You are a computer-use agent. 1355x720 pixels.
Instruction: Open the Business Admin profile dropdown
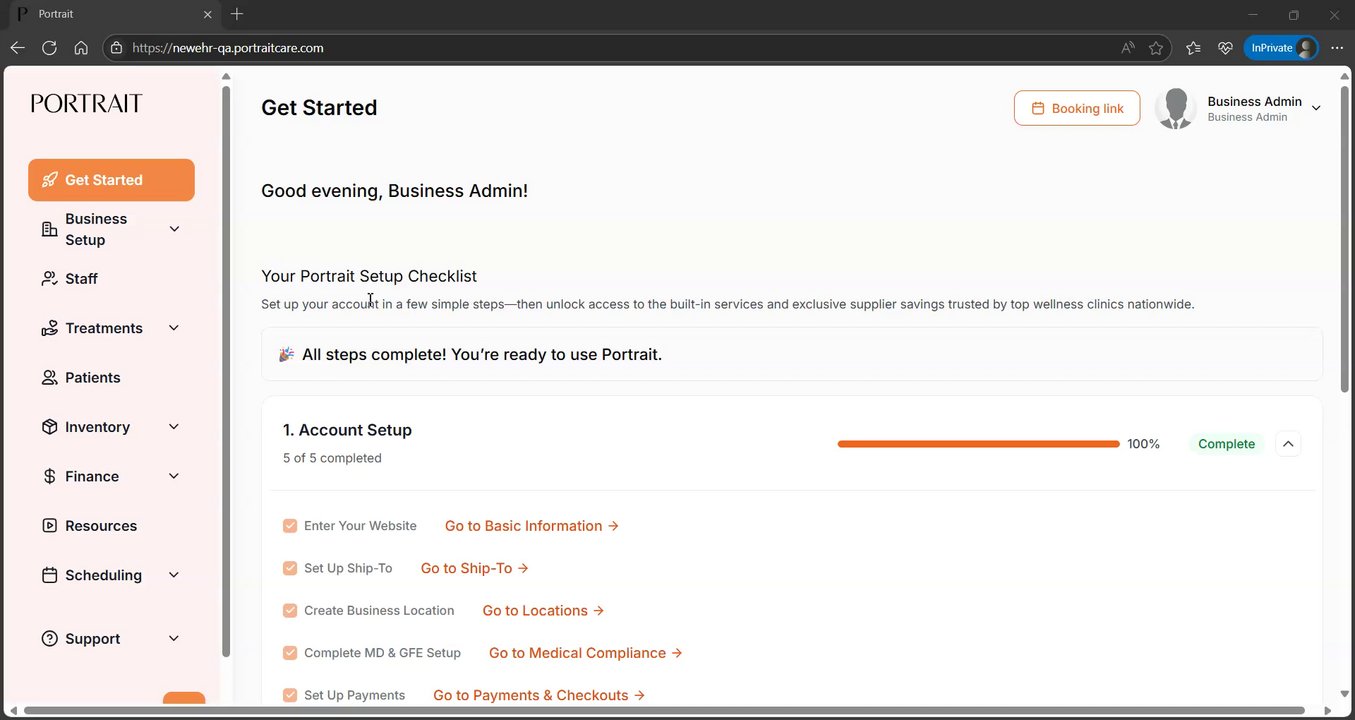click(1316, 108)
